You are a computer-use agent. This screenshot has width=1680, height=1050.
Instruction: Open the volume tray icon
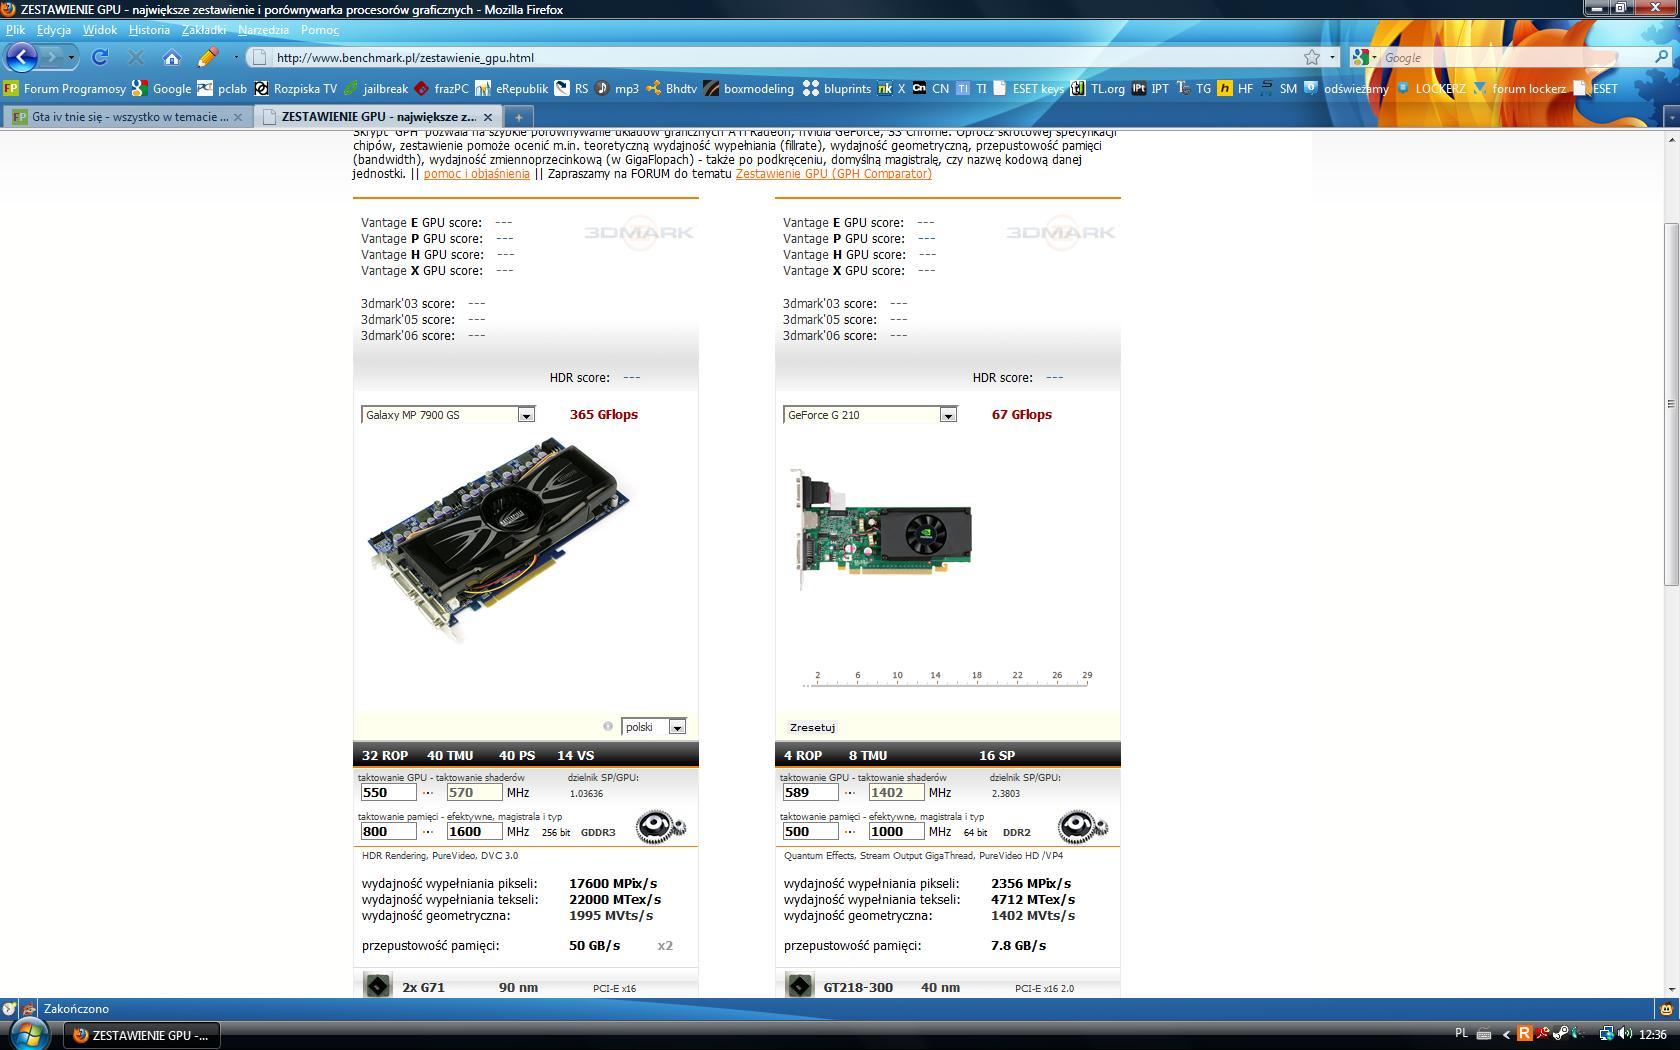pos(1625,1034)
